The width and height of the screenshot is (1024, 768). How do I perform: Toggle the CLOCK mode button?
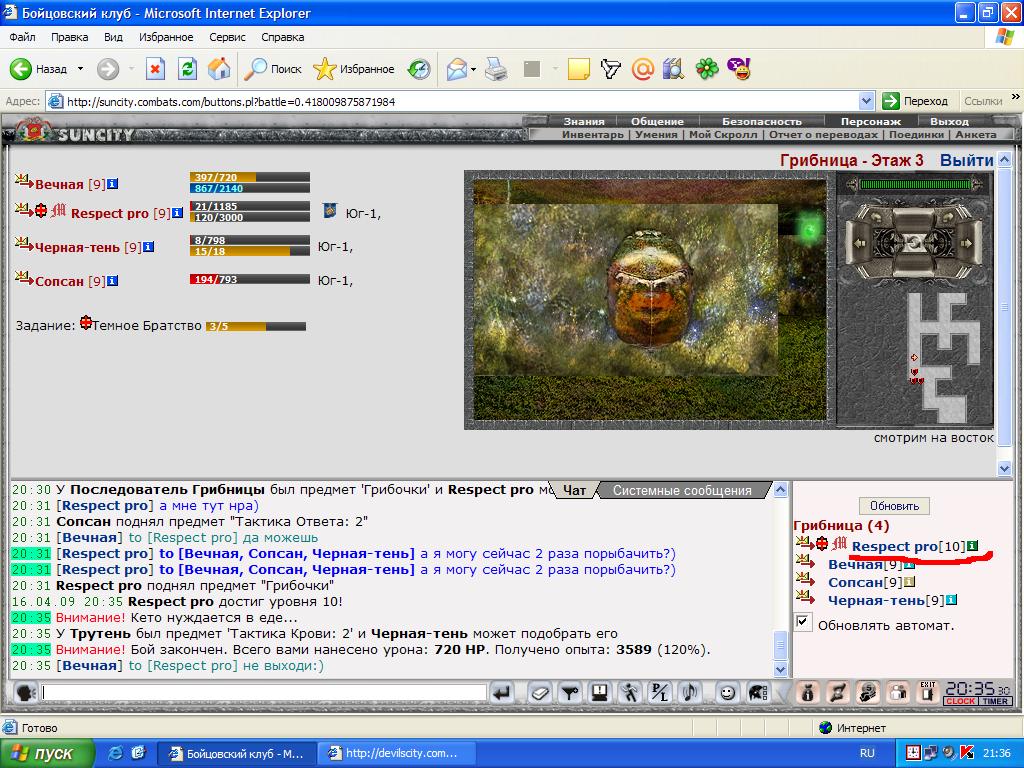pyautogui.click(x=960, y=701)
